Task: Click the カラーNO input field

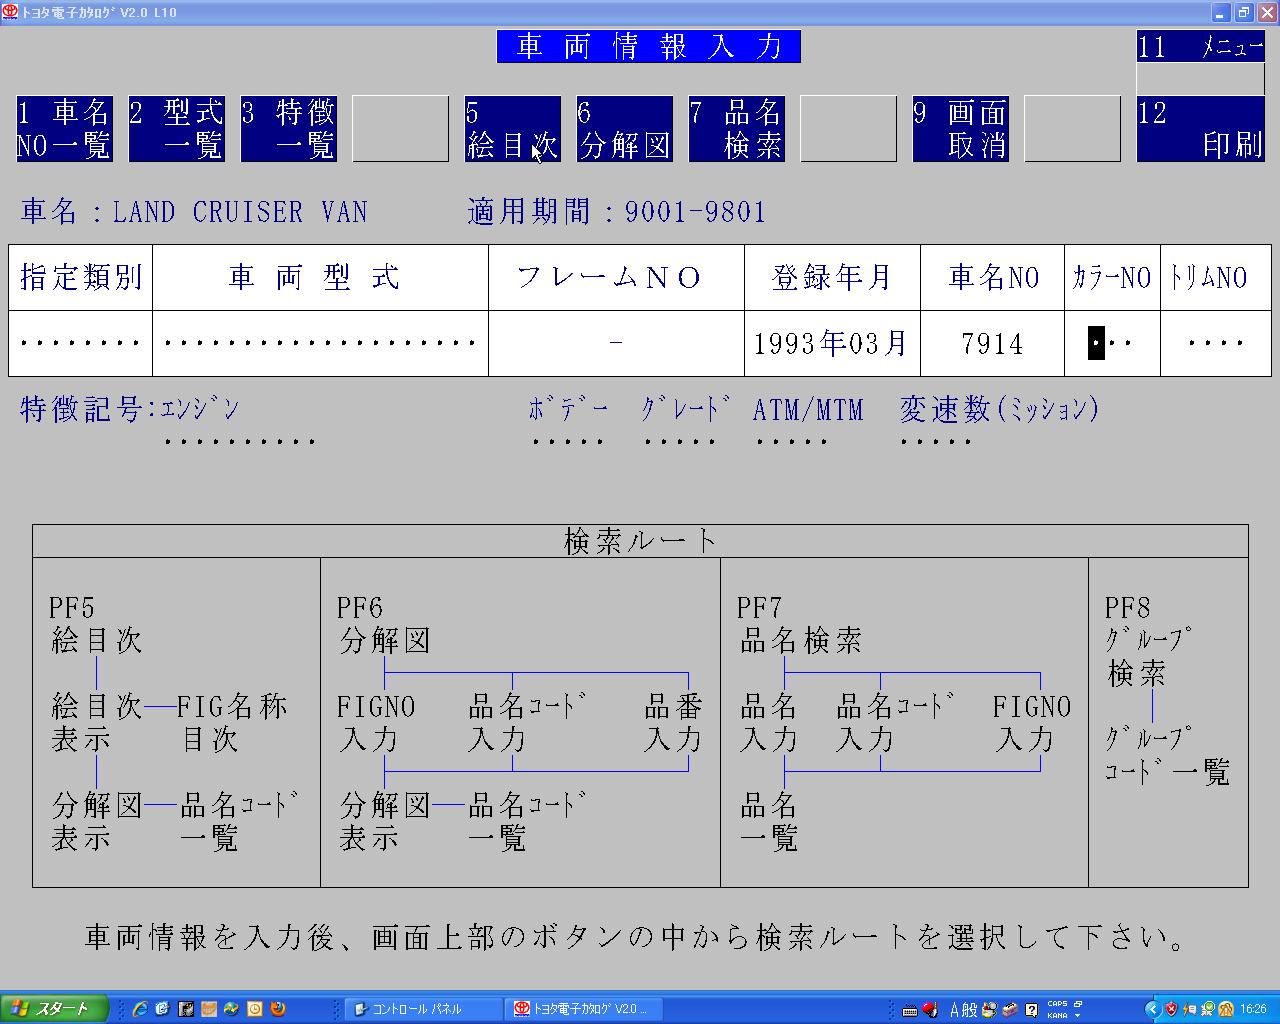Action: point(1112,343)
